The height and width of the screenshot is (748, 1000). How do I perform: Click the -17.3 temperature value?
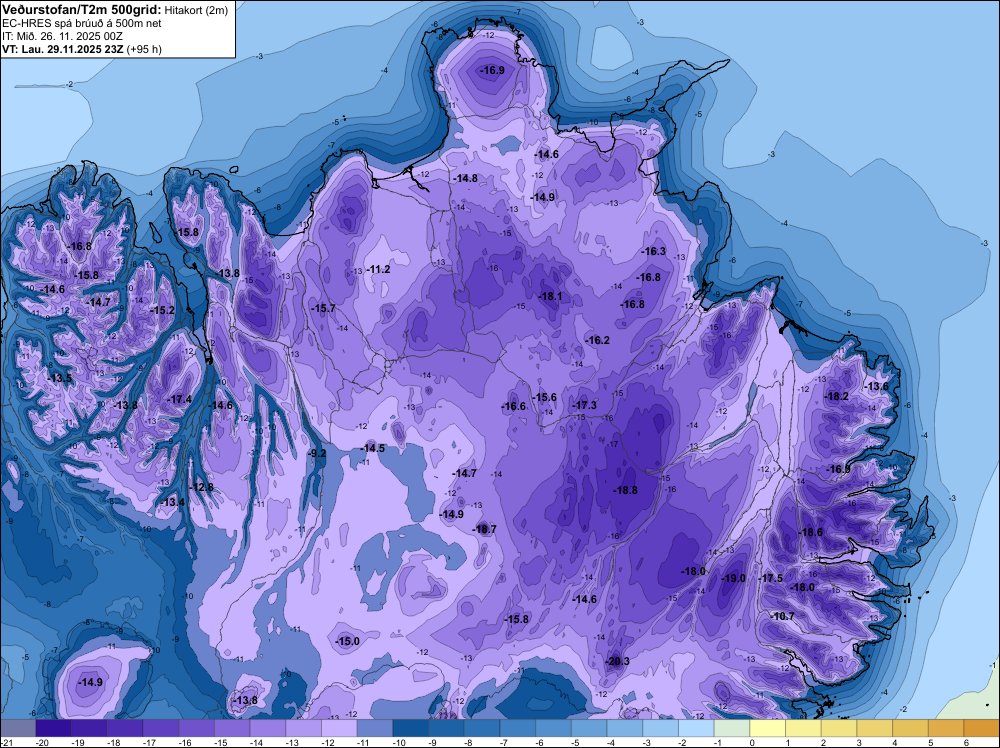pos(584,406)
